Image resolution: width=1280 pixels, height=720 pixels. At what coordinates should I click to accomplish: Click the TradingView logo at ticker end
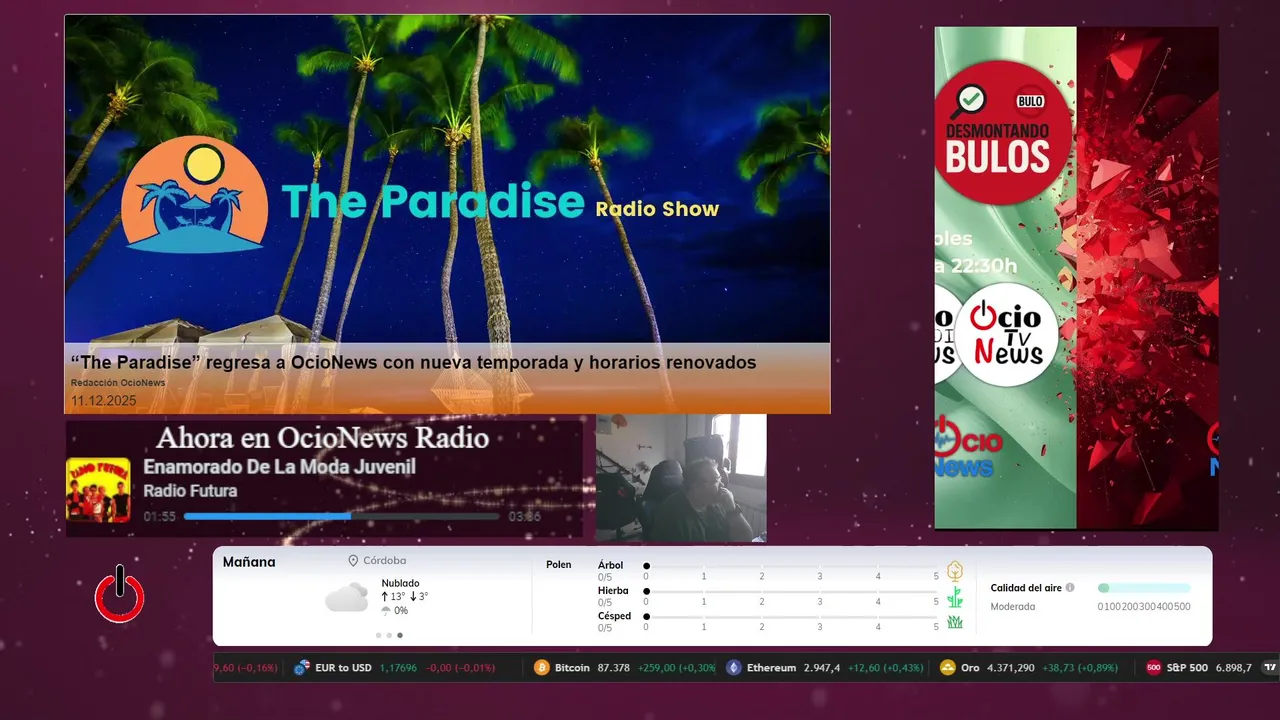coord(1271,668)
